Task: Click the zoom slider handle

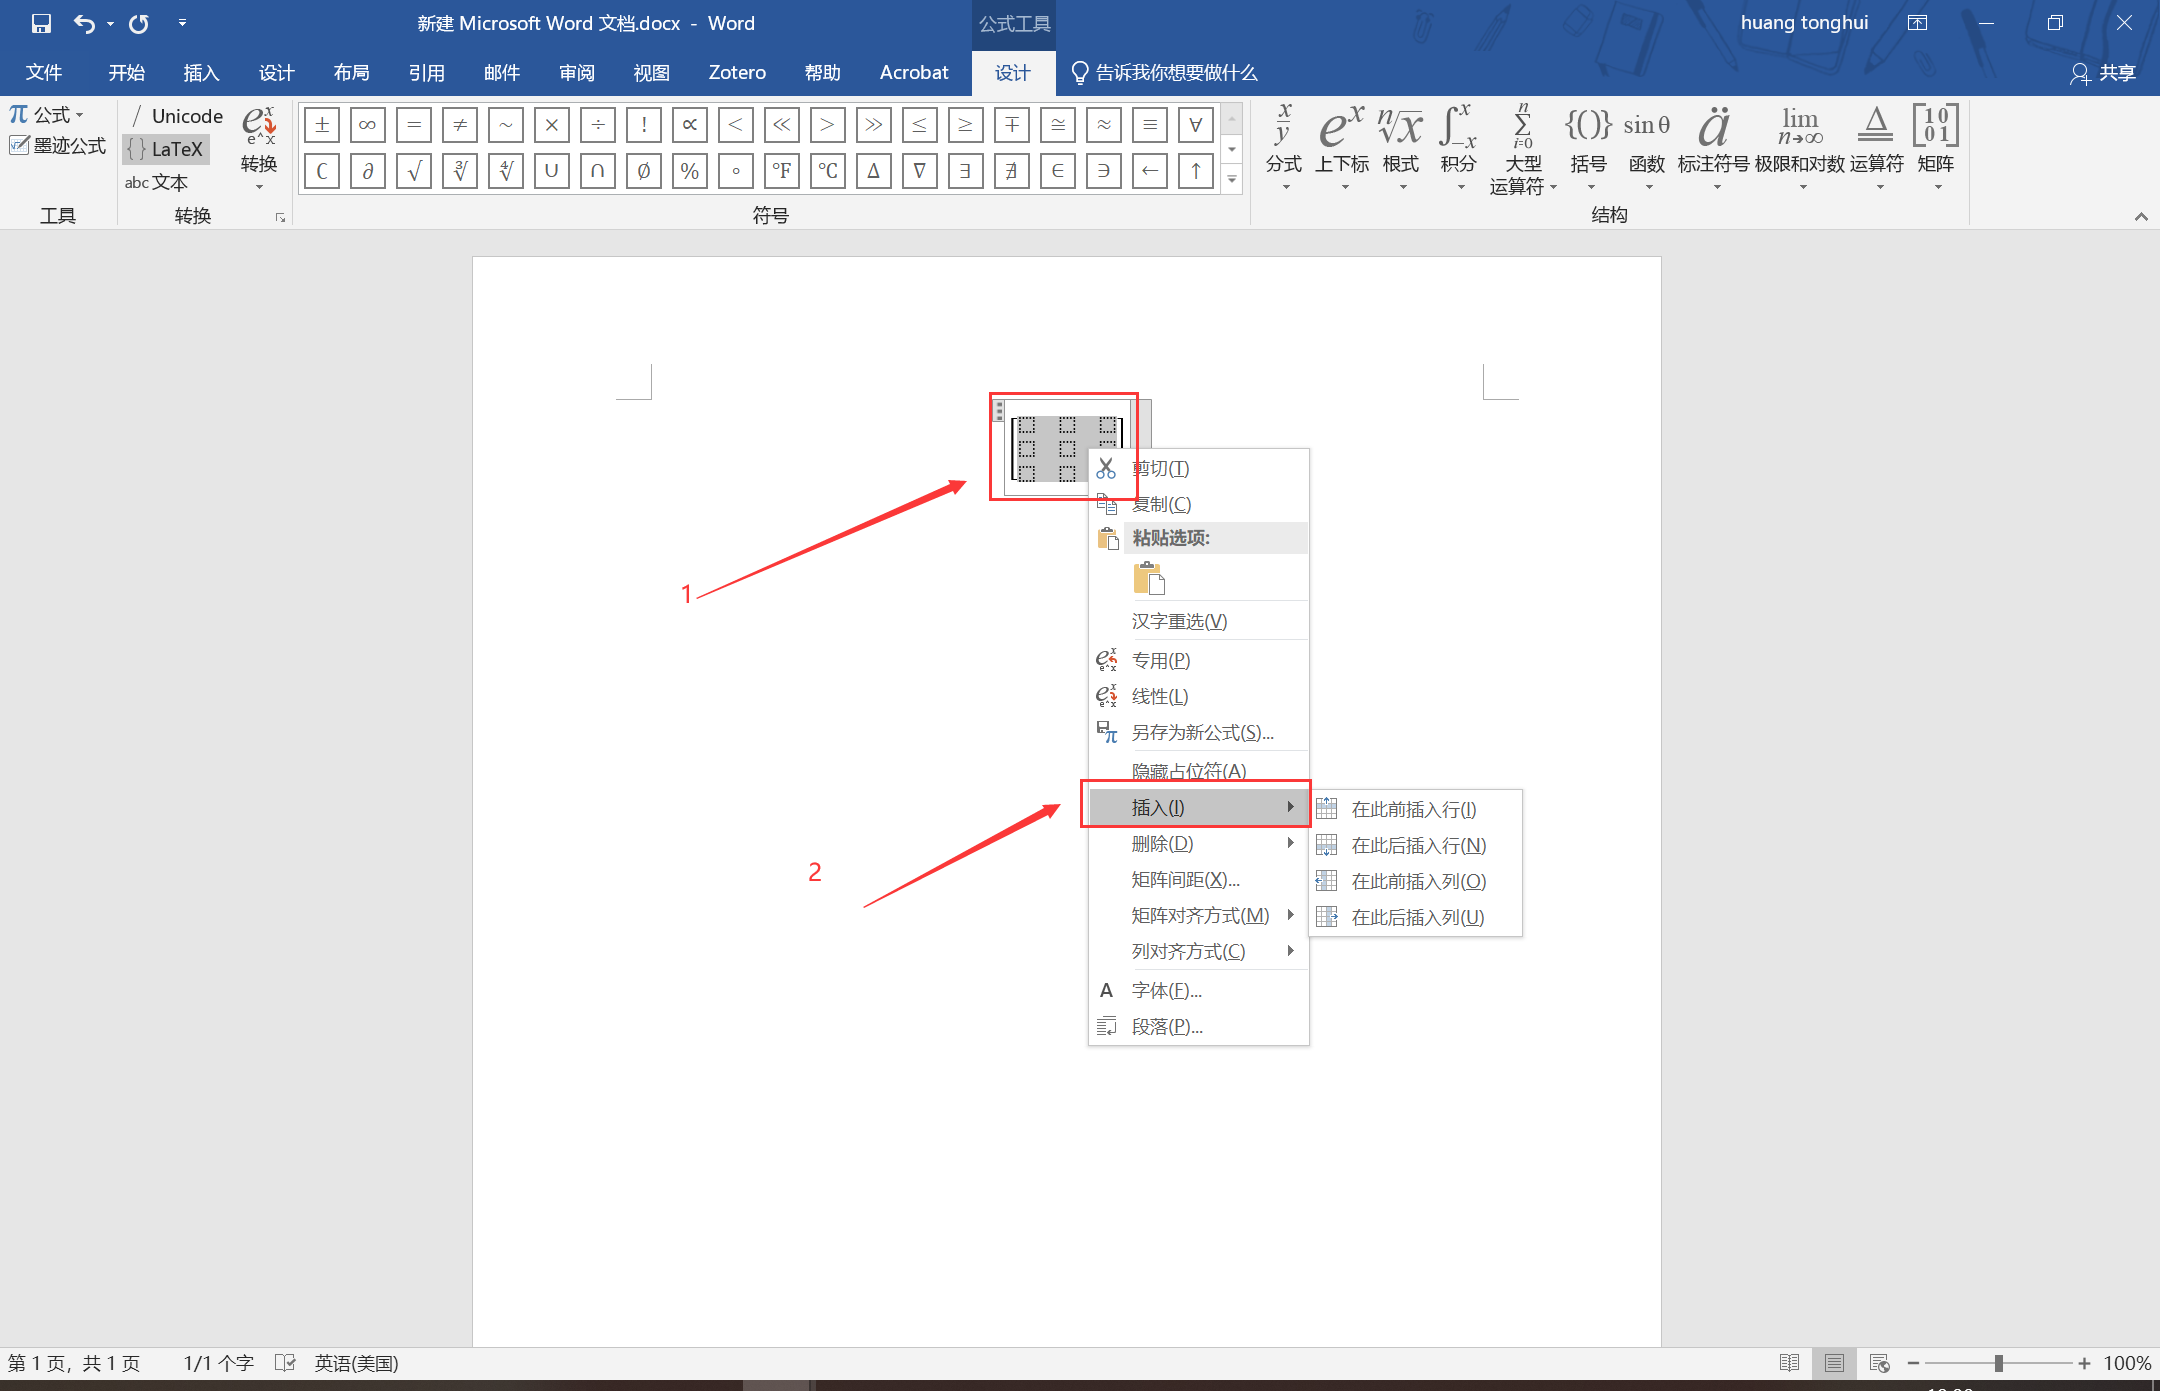Action: 1998,1363
